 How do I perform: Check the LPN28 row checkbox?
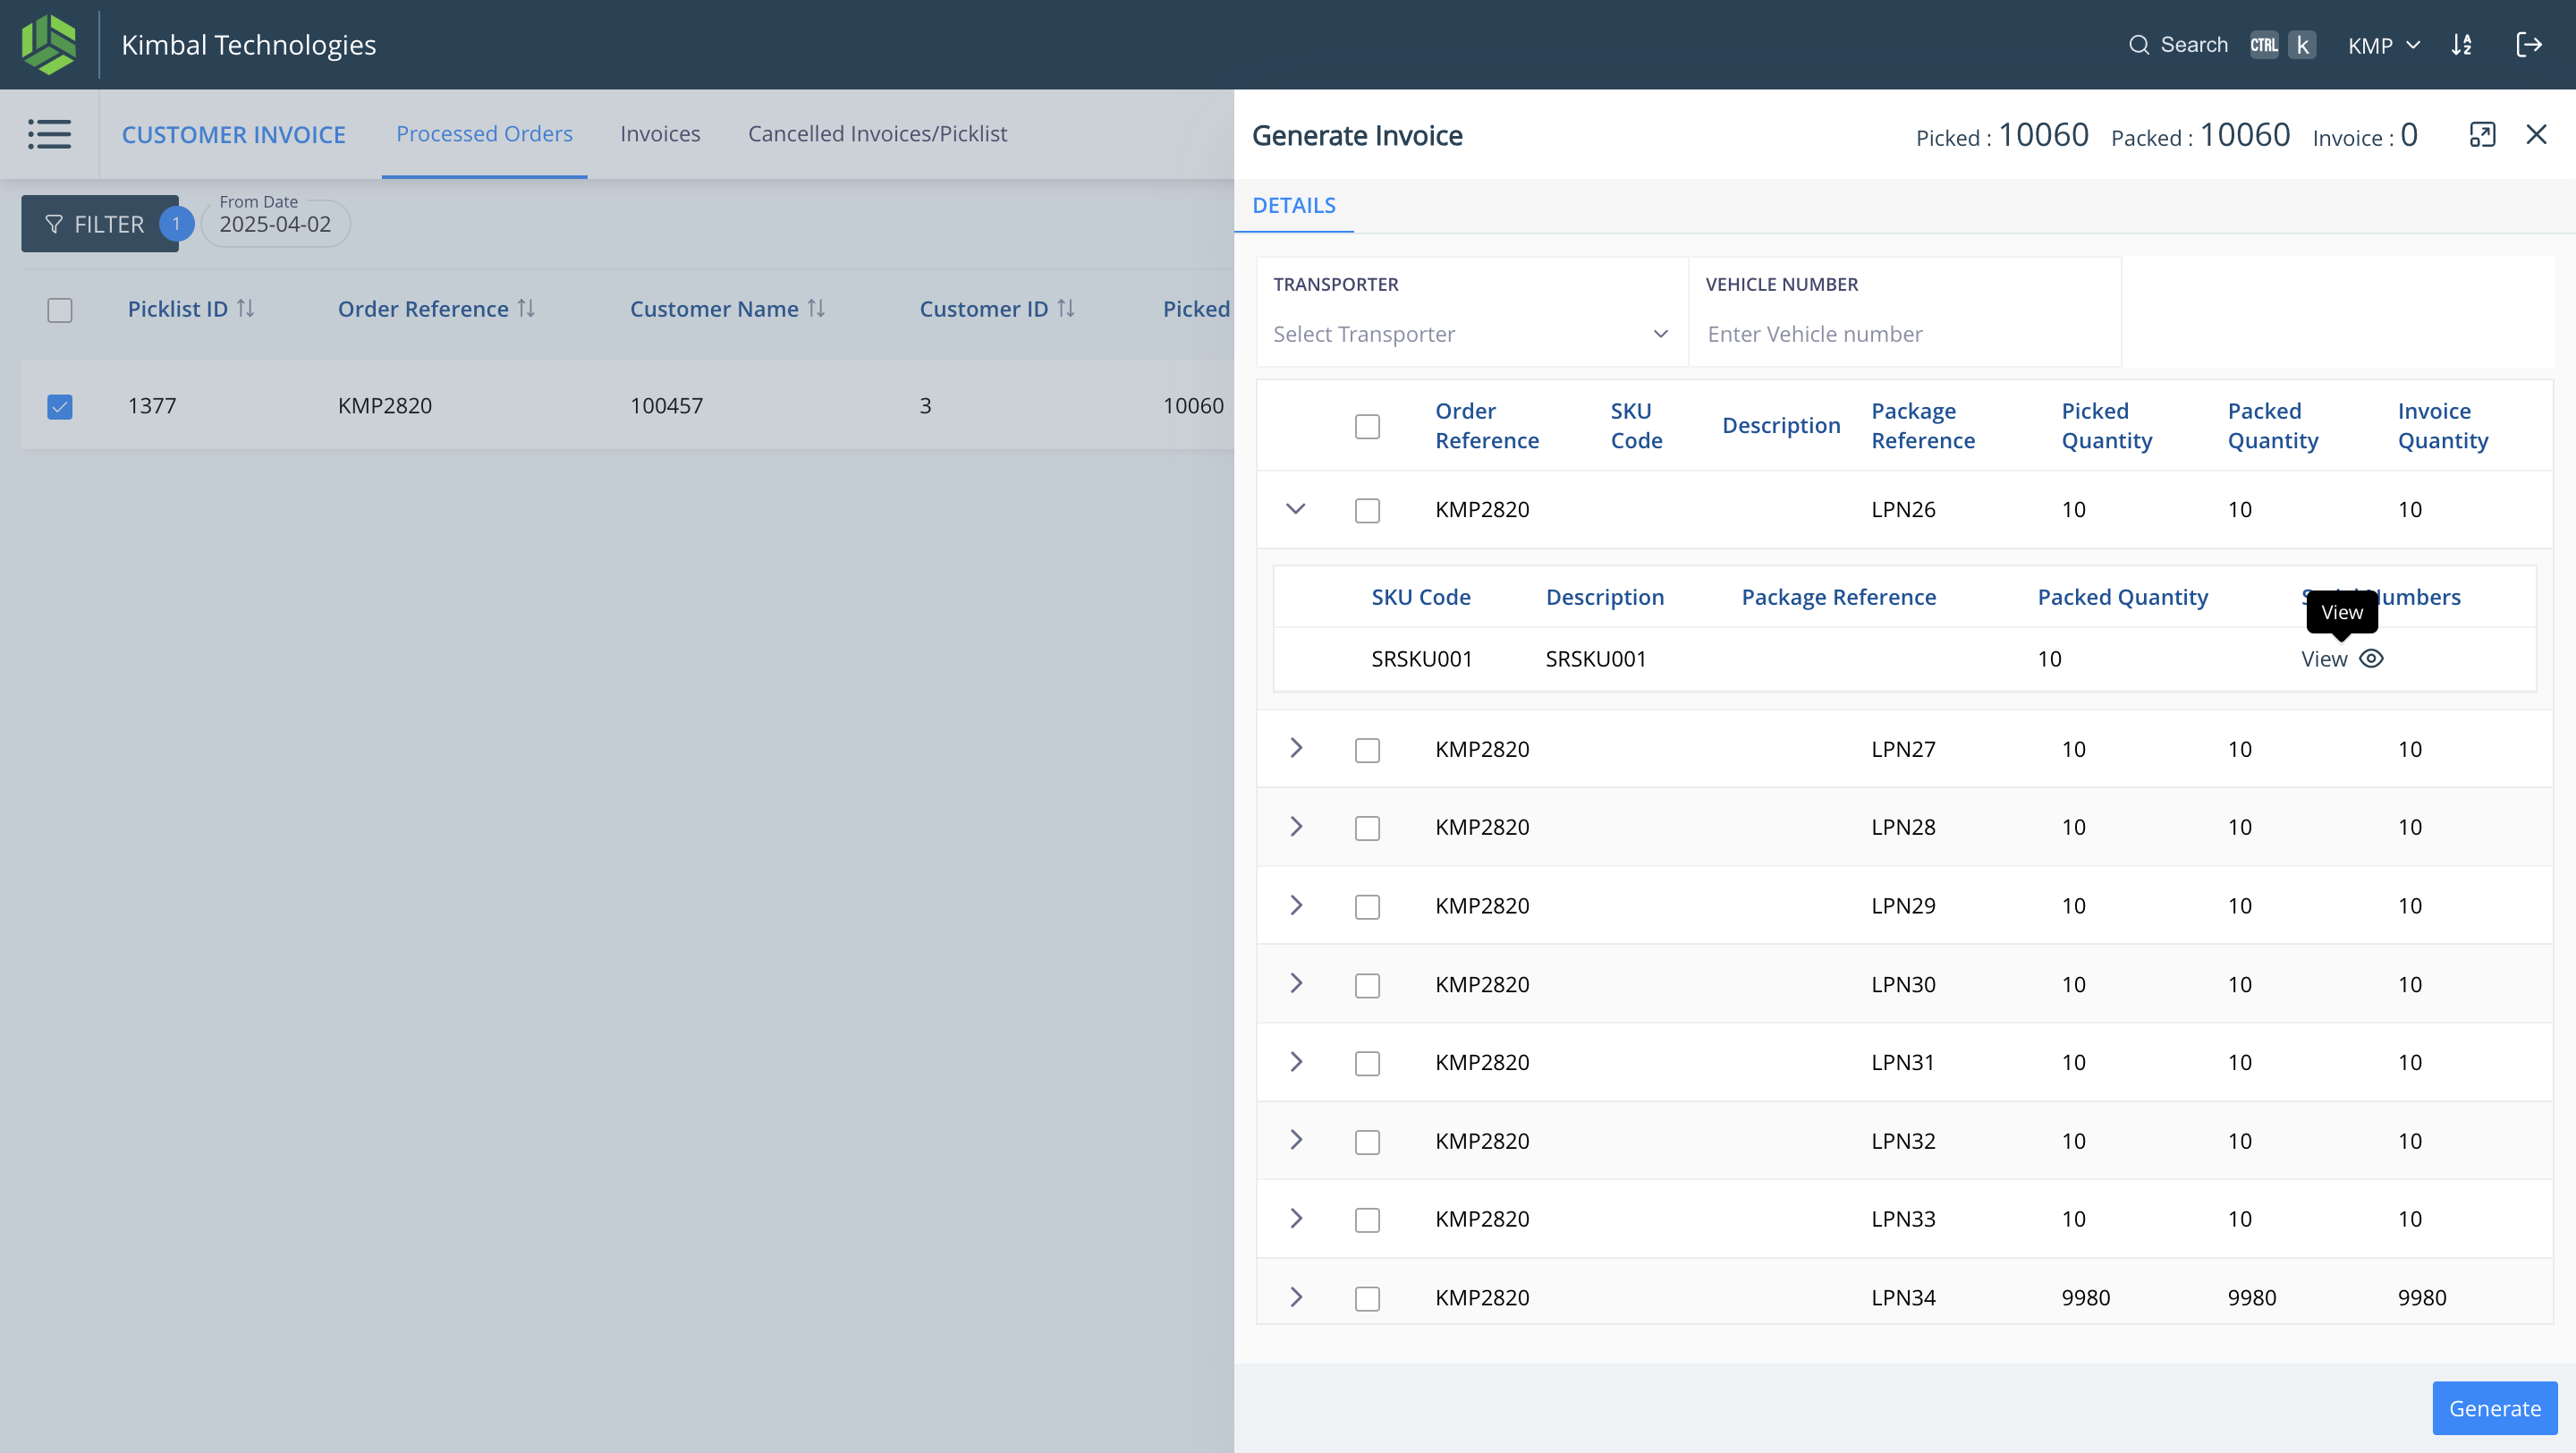click(1367, 828)
